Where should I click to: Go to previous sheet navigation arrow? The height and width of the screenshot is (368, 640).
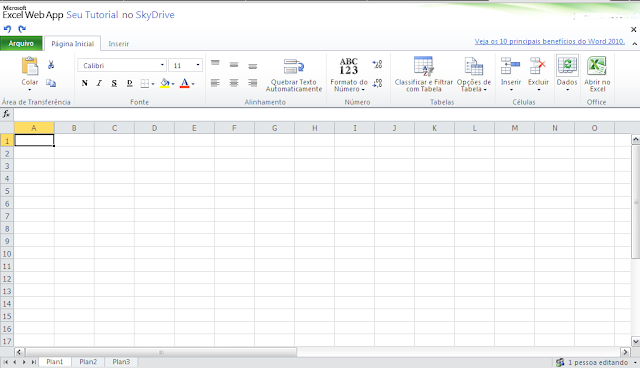point(15,362)
